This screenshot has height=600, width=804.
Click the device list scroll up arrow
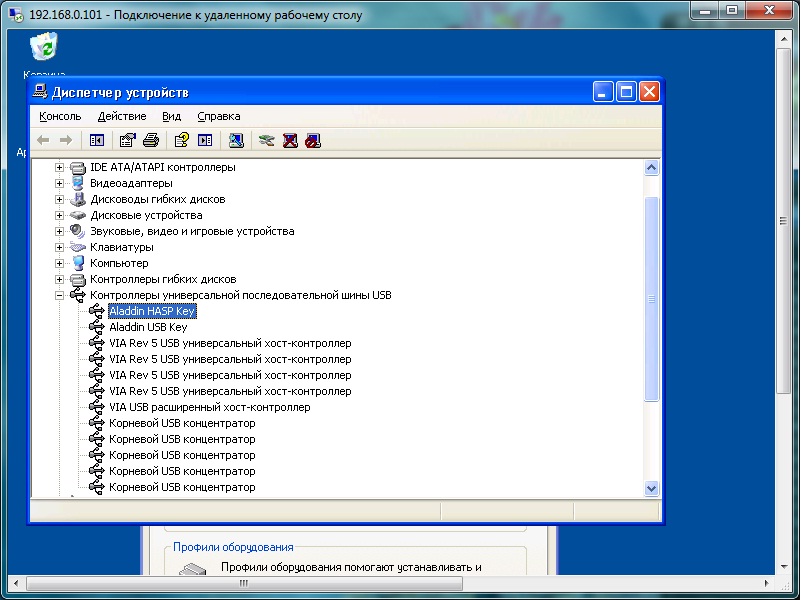click(x=651, y=168)
